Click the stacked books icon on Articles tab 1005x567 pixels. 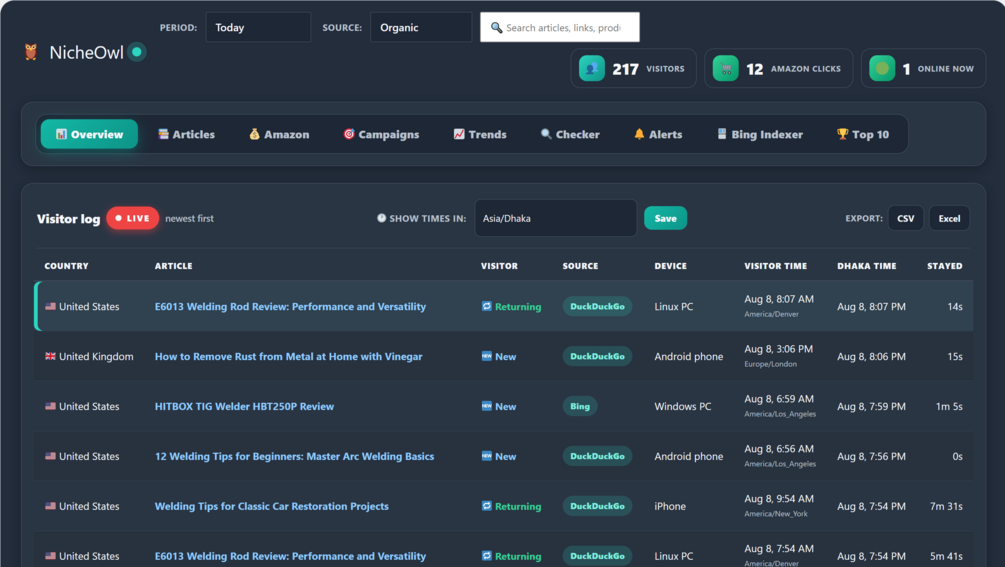[163, 134]
